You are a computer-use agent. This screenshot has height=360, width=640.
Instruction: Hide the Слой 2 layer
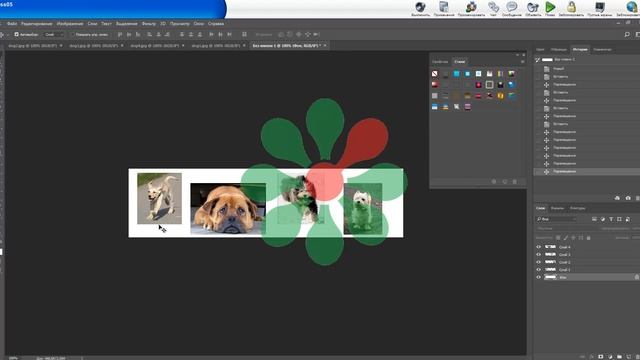coord(538,262)
